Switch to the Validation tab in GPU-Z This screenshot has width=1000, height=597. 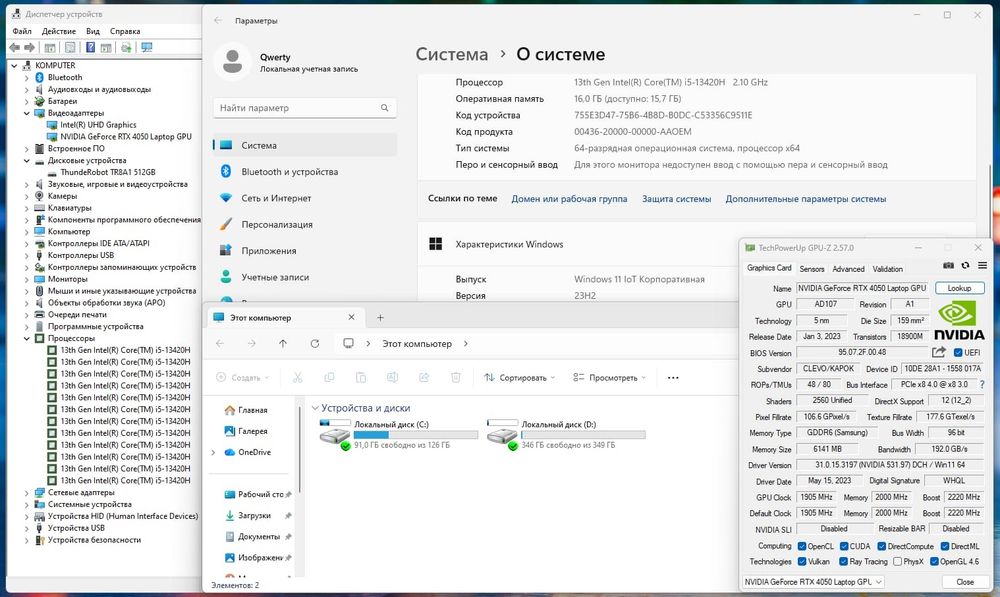pyautogui.click(x=888, y=269)
